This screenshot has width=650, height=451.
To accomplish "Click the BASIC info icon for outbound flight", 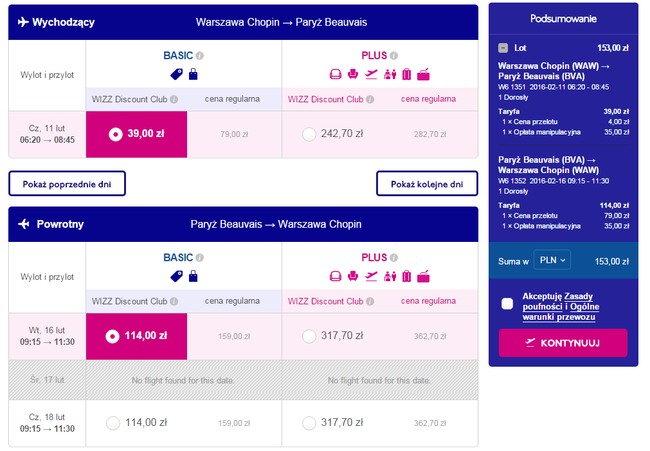I will [x=200, y=55].
